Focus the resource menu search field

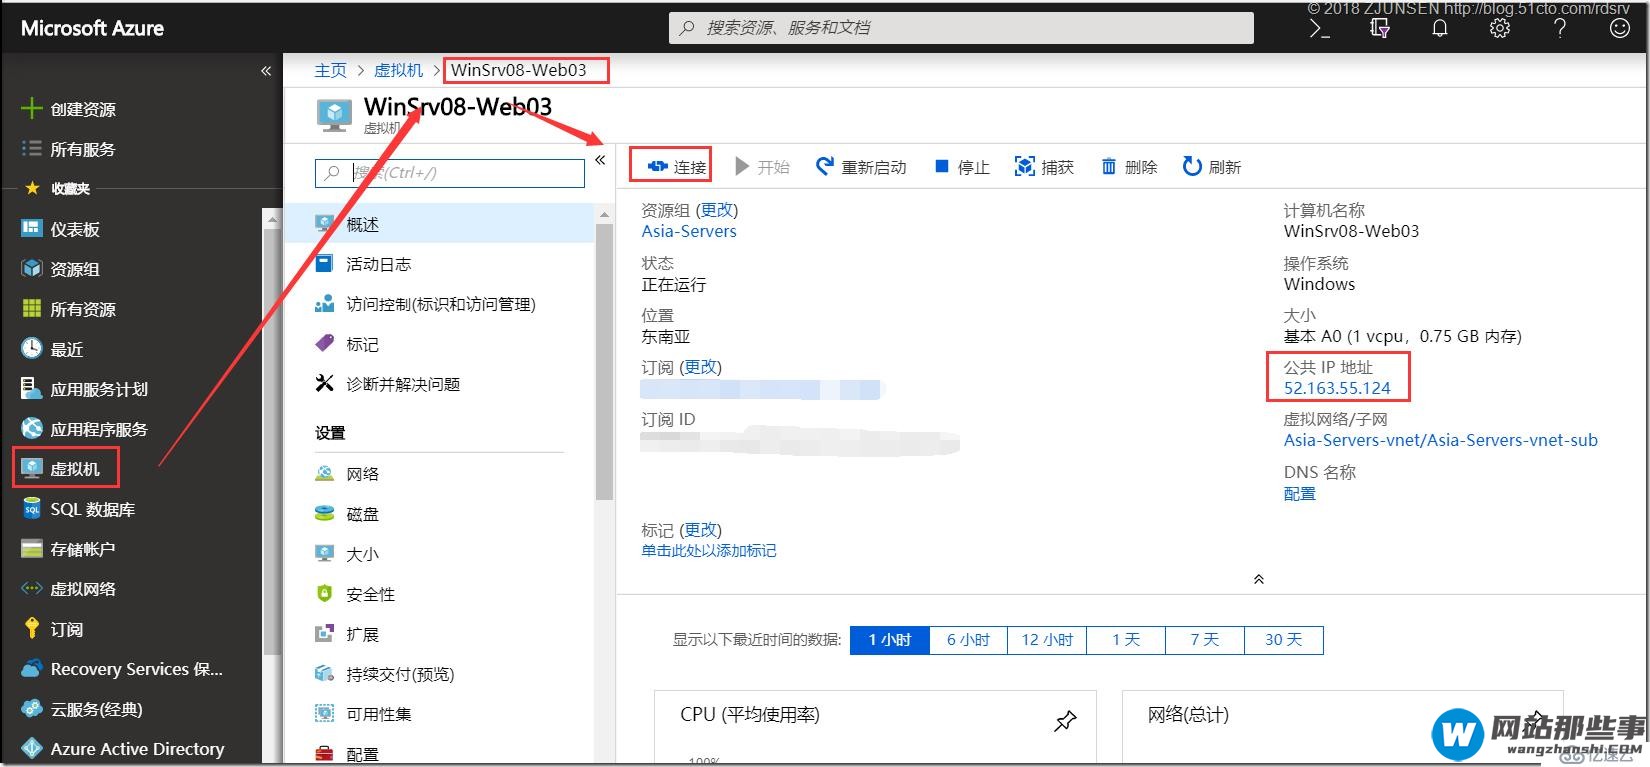[x=450, y=172]
